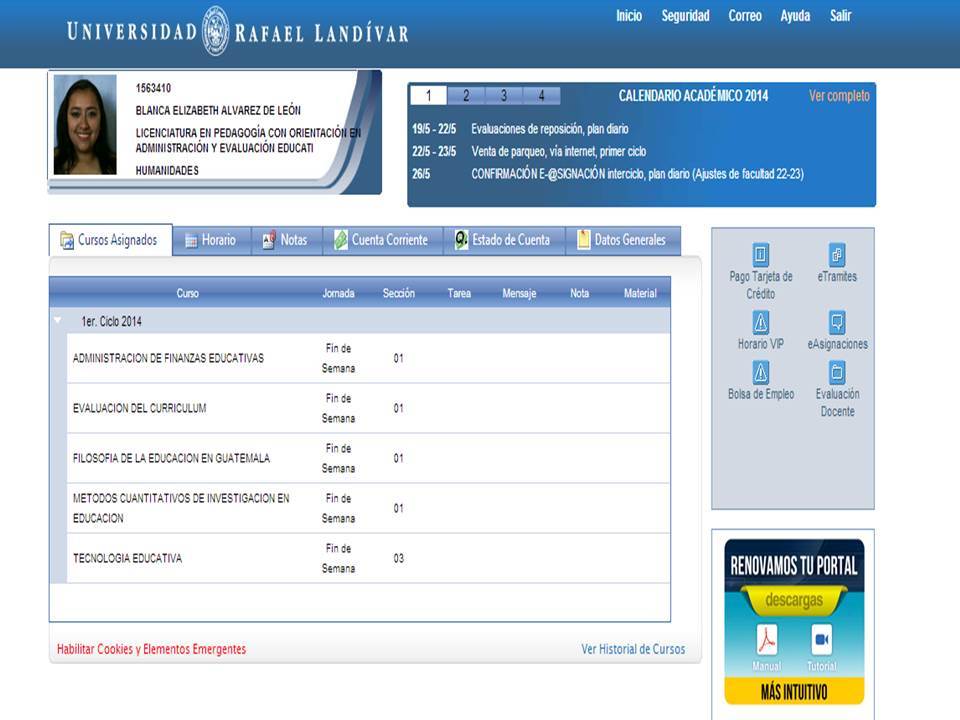Click the Horario tab calendar icon

191,241
